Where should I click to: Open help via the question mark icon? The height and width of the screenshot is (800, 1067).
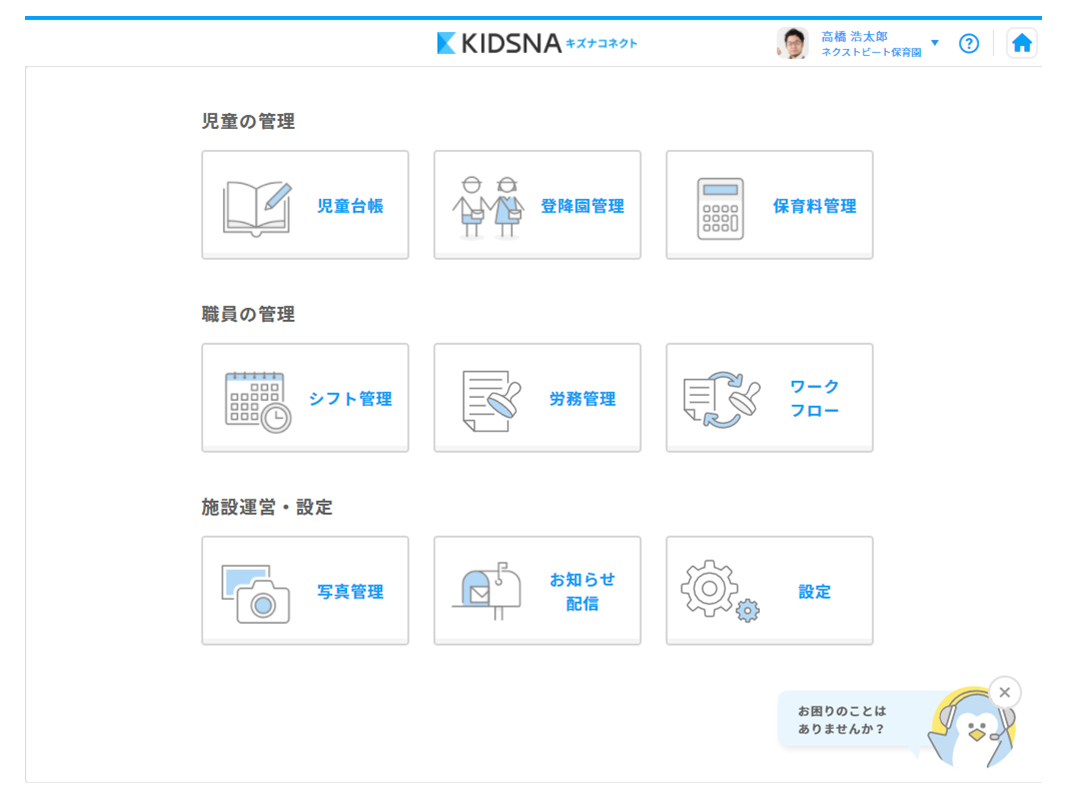[x=968, y=43]
